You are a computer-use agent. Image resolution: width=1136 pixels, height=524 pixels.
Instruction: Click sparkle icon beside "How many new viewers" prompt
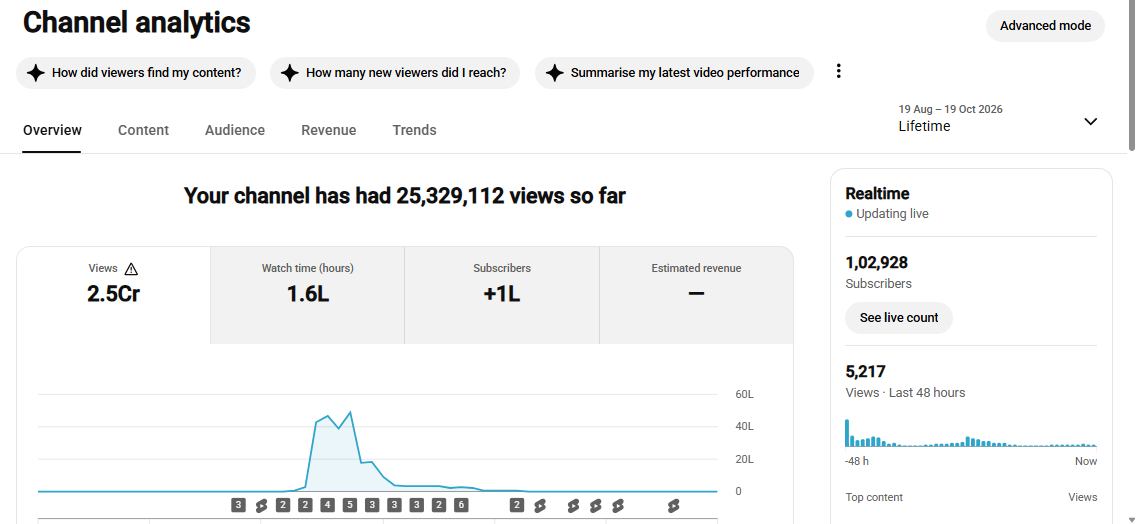tap(289, 72)
